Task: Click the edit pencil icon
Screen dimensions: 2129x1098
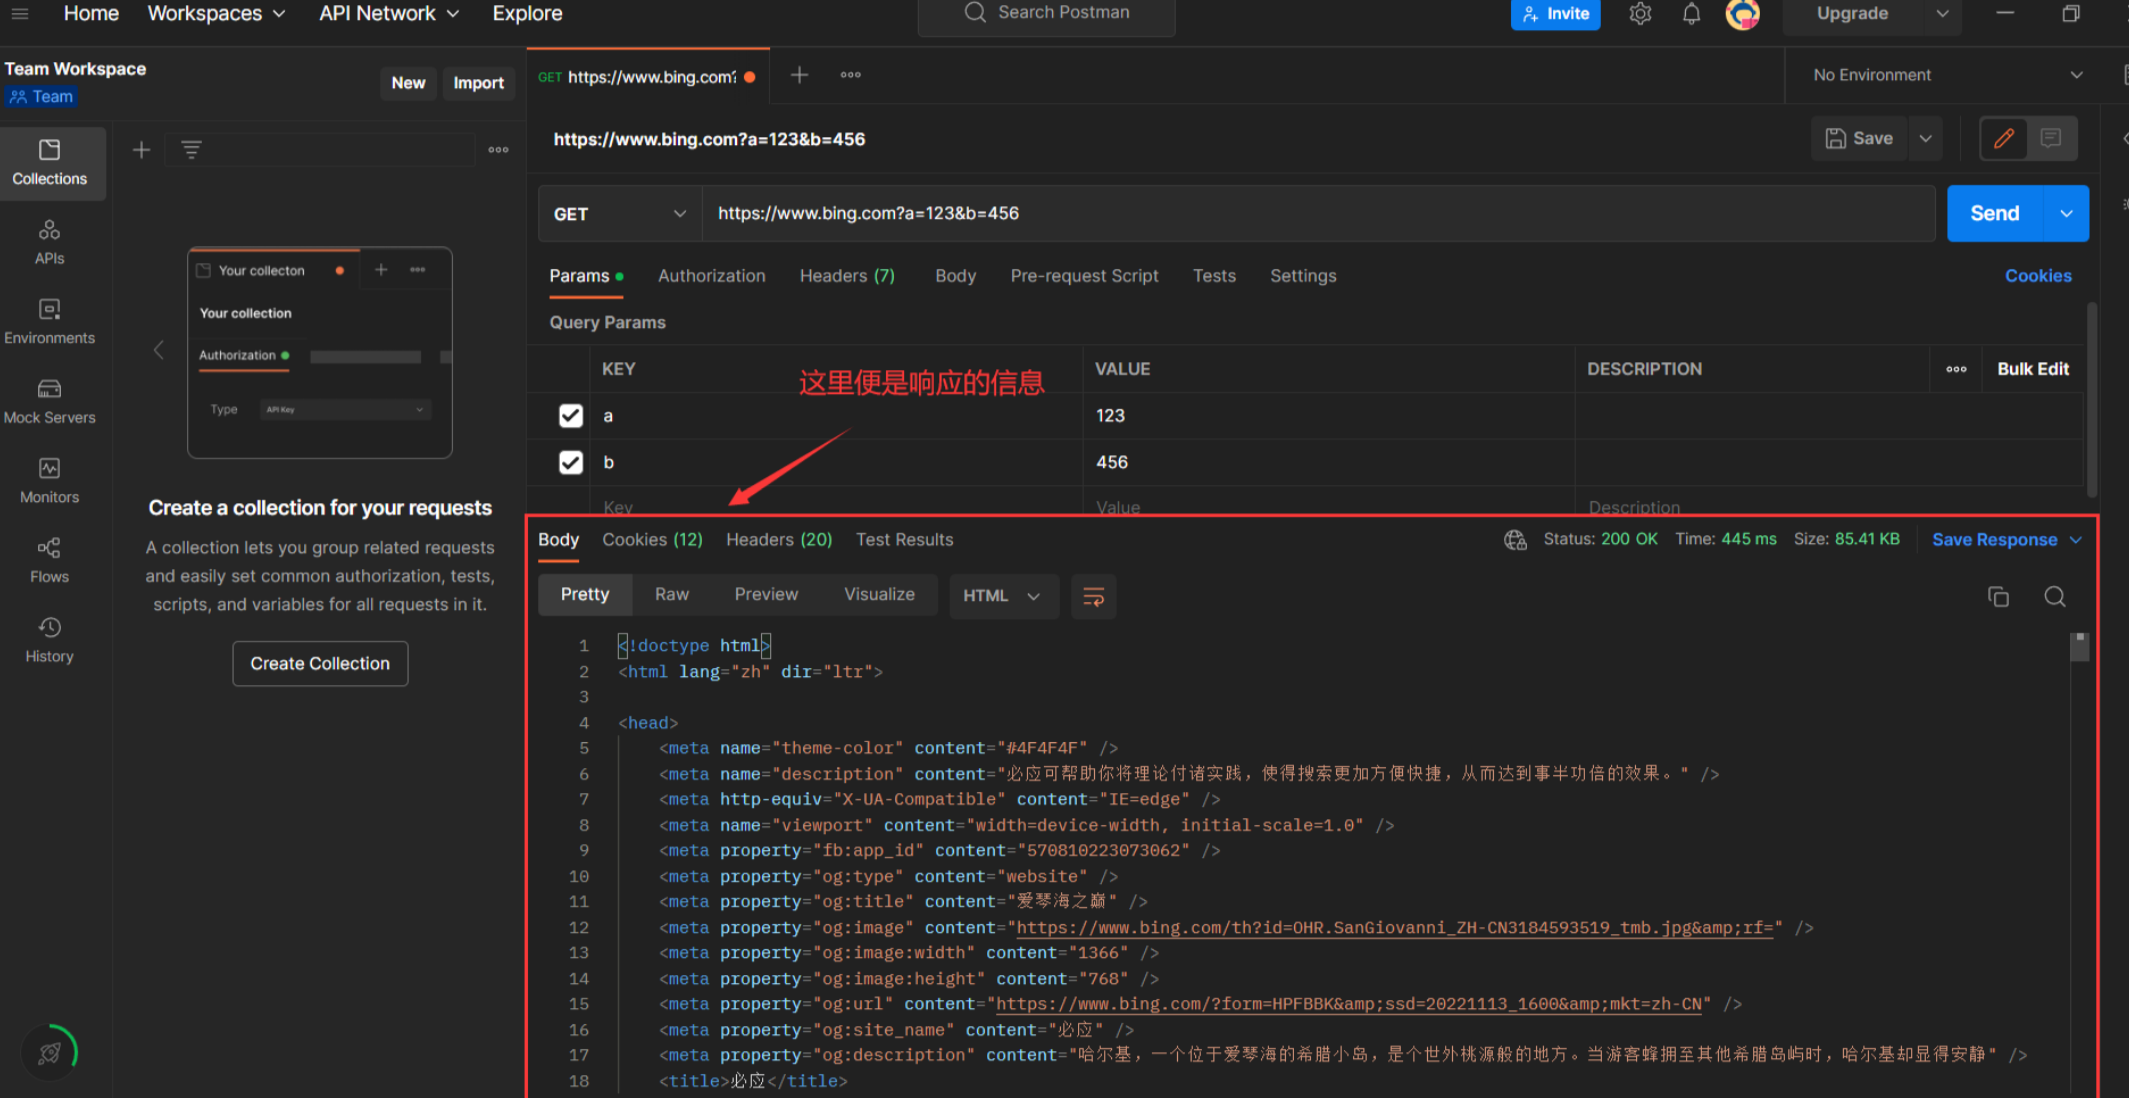Action: coord(2004,138)
